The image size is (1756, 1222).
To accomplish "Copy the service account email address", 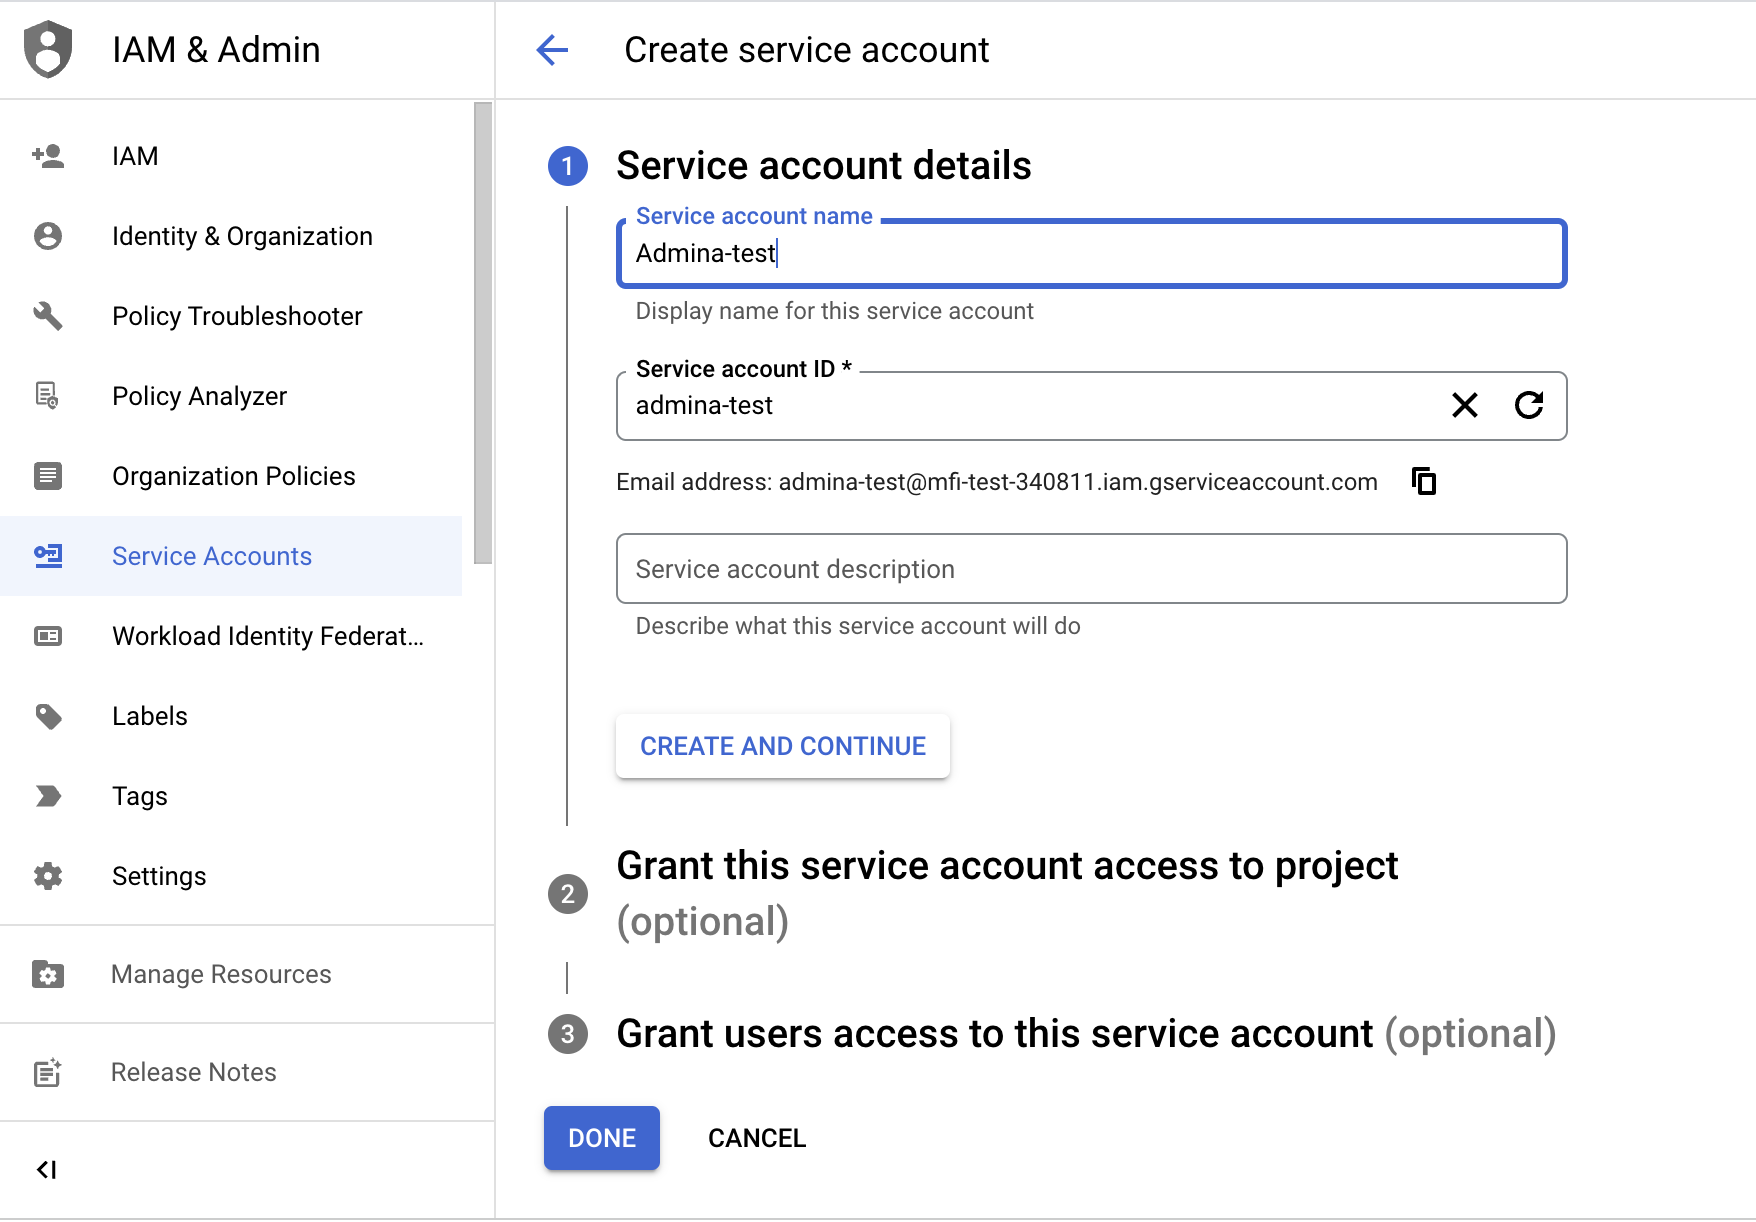I will coord(1424,481).
